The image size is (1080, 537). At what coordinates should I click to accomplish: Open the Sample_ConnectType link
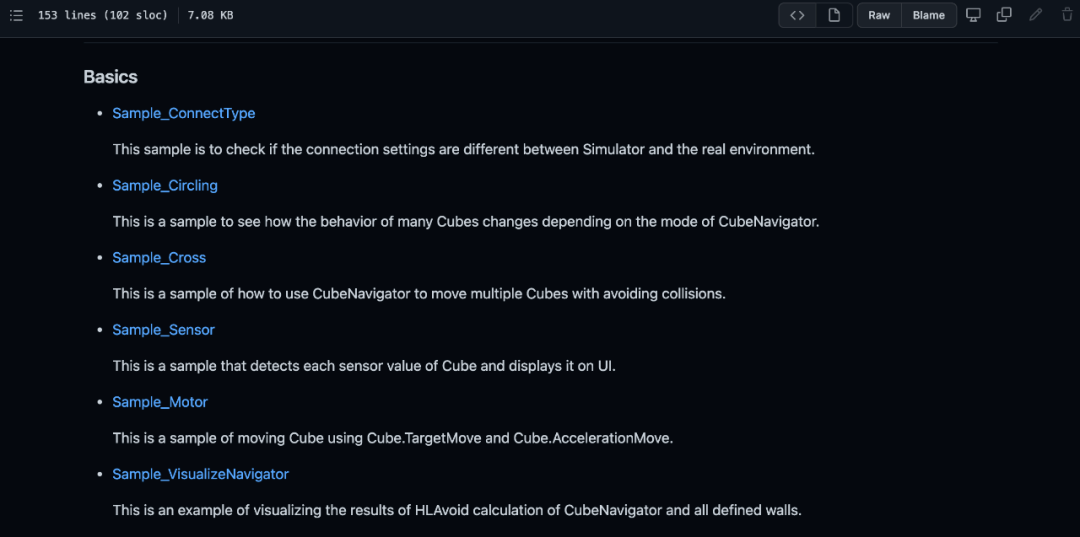tap(184, 114)
